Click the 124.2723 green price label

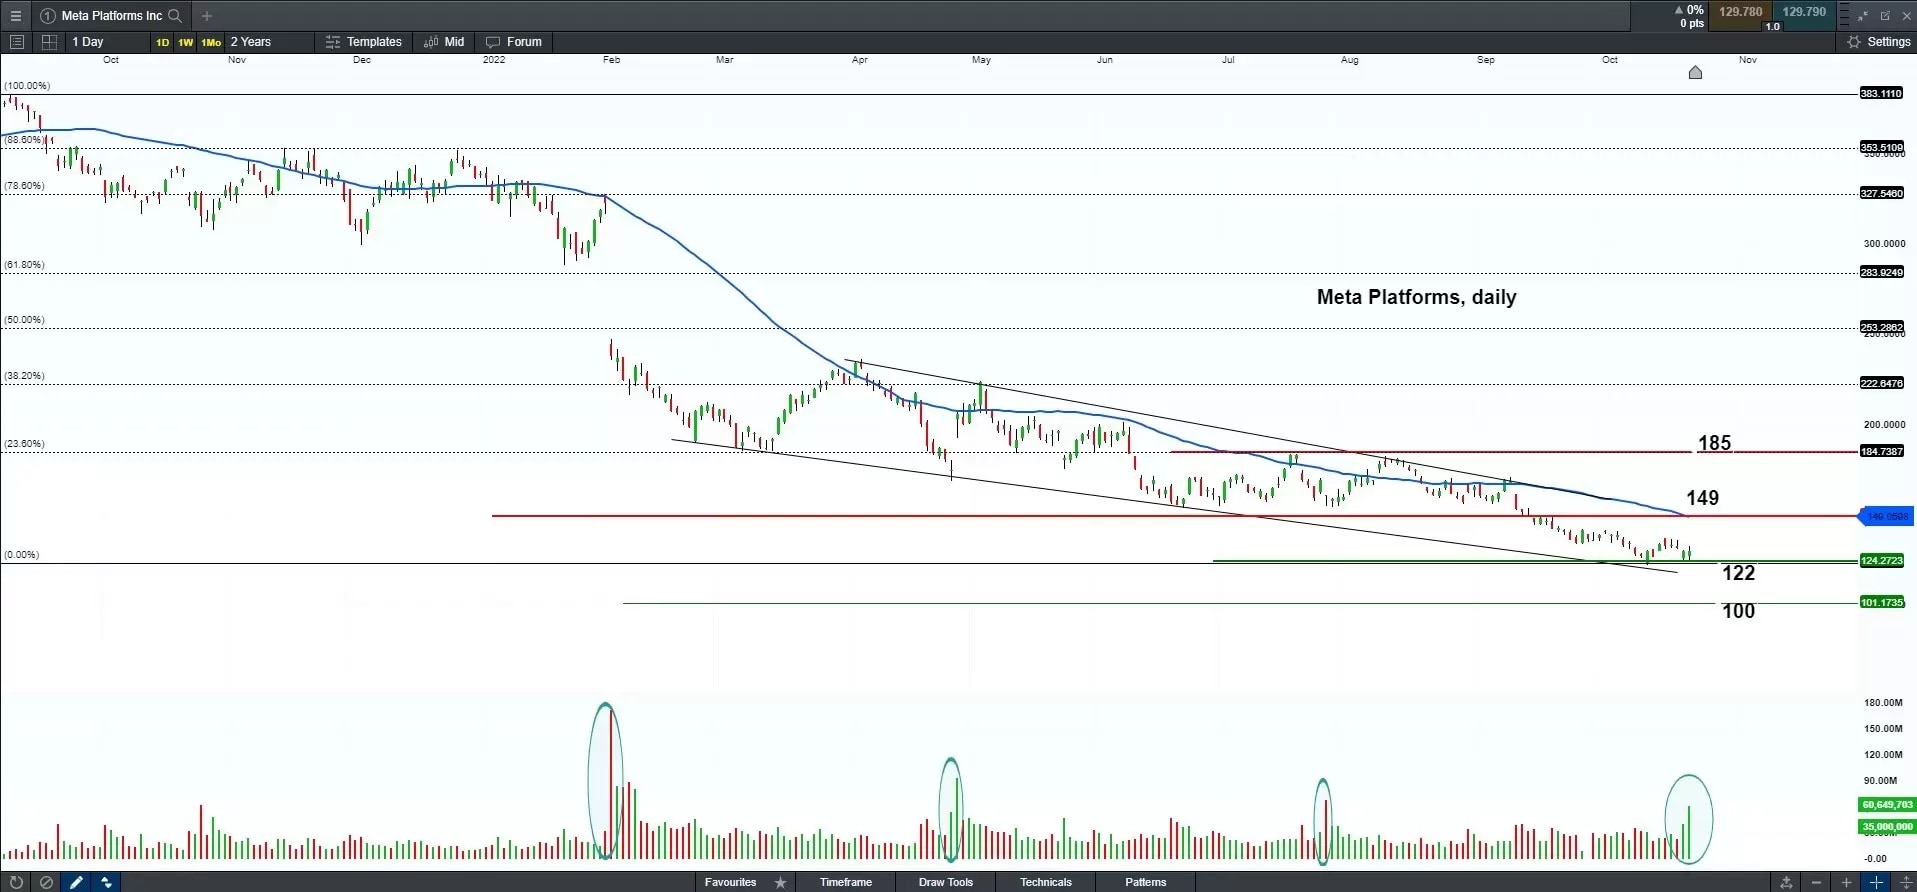click(1881, 560)
